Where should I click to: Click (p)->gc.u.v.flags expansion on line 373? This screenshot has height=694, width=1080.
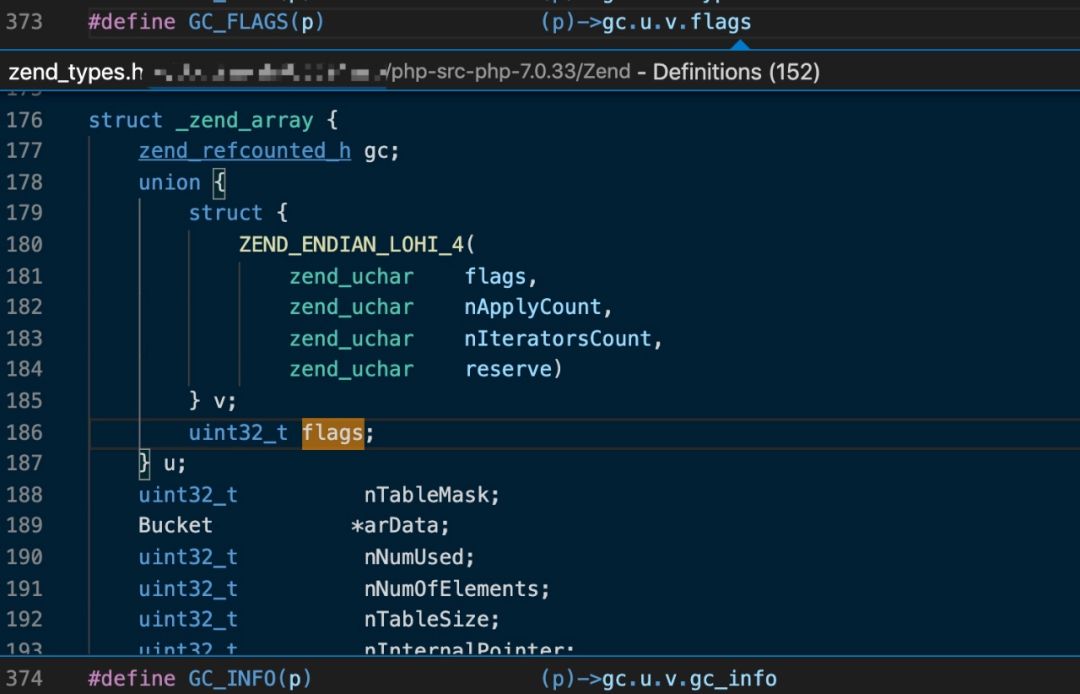[x=646, y=22]
